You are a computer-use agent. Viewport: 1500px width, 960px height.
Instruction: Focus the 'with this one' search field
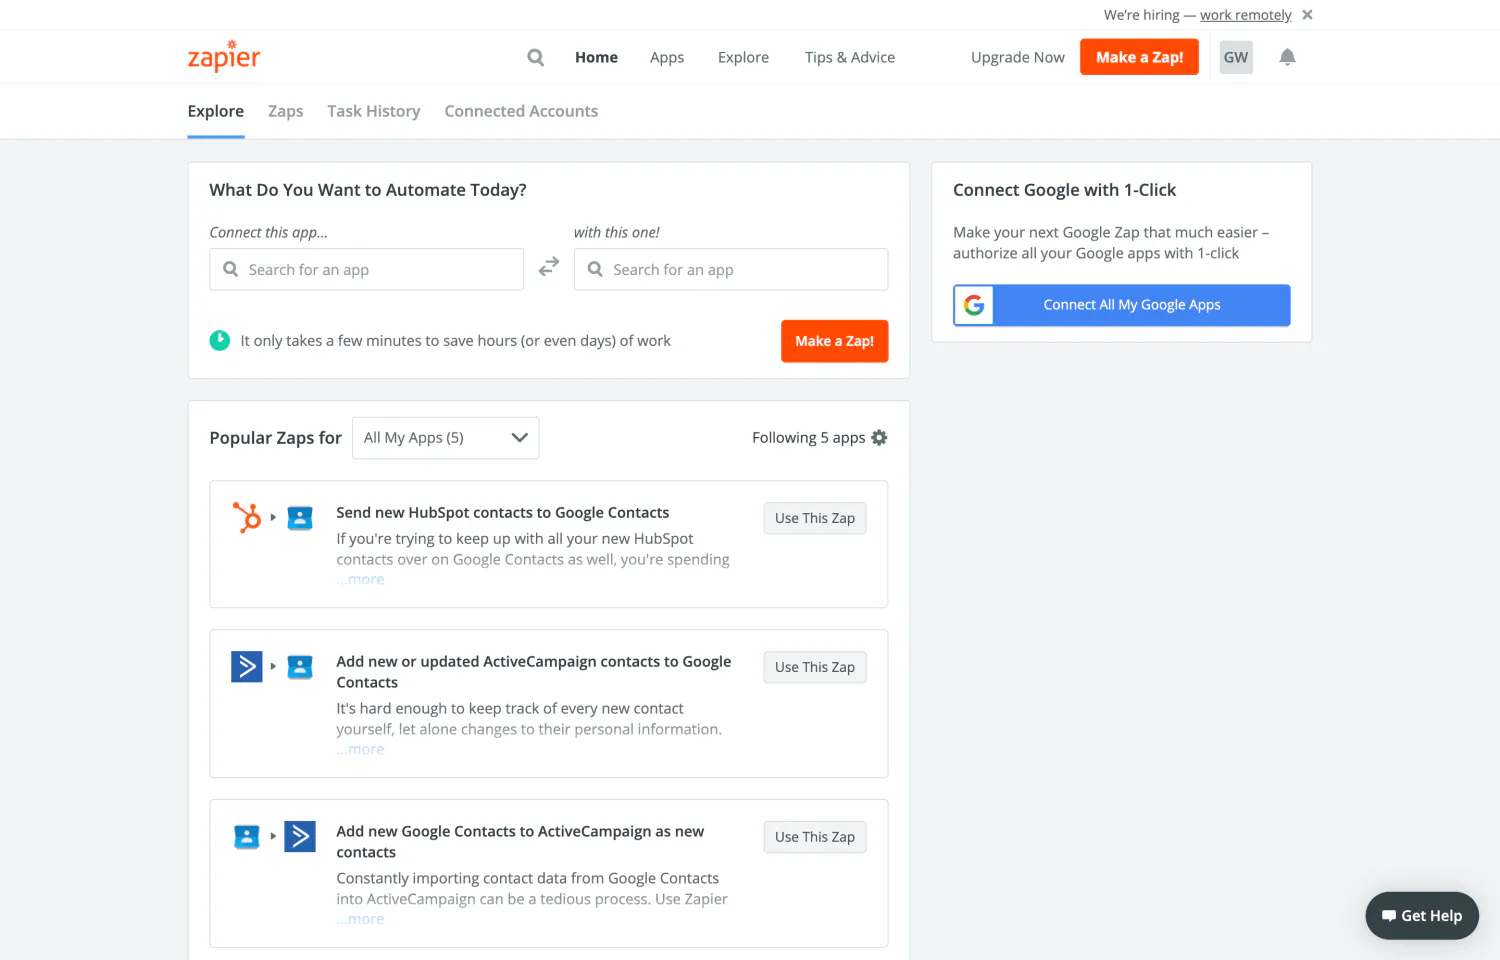pyautogui.click(x=731, y=270)
